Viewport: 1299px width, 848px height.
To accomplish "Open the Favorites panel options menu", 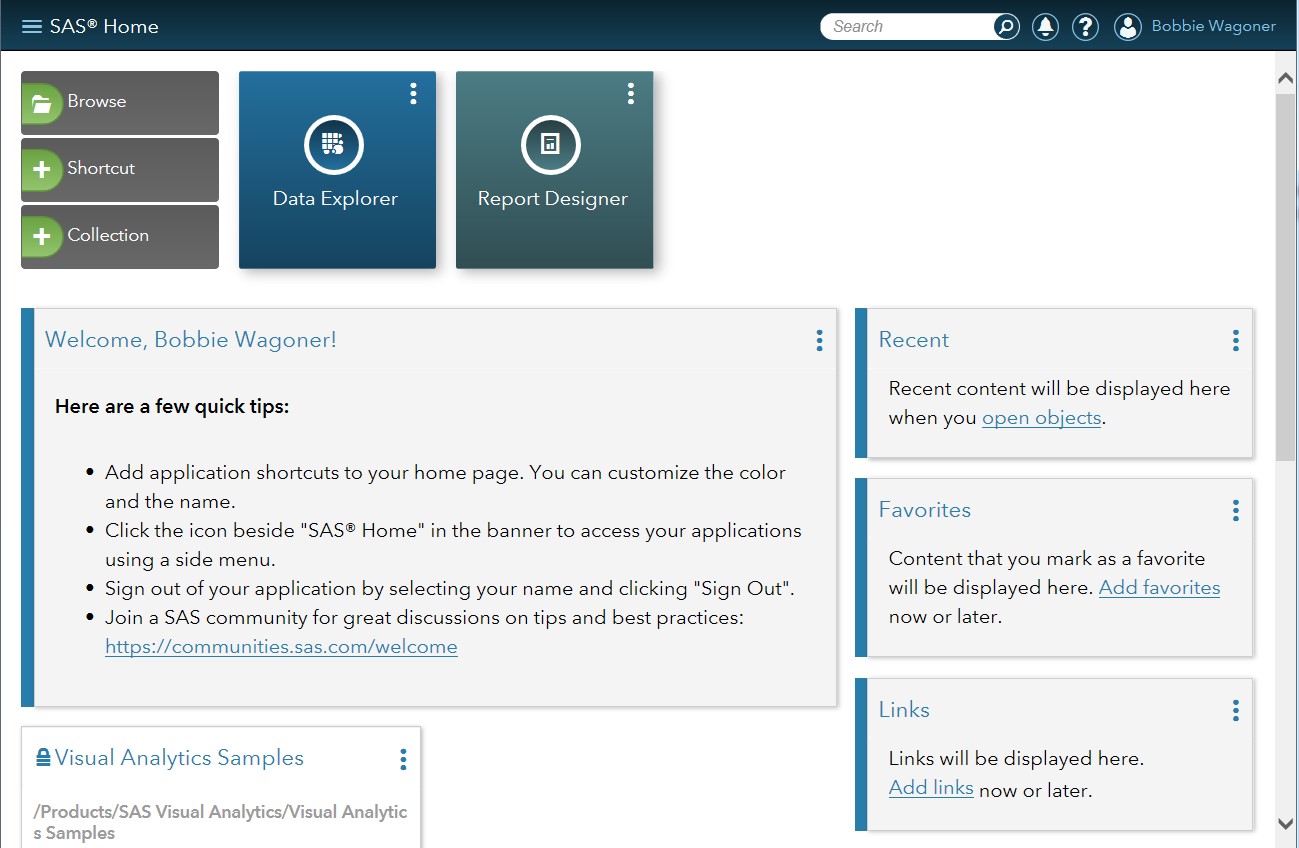I will click(1236, 510).
